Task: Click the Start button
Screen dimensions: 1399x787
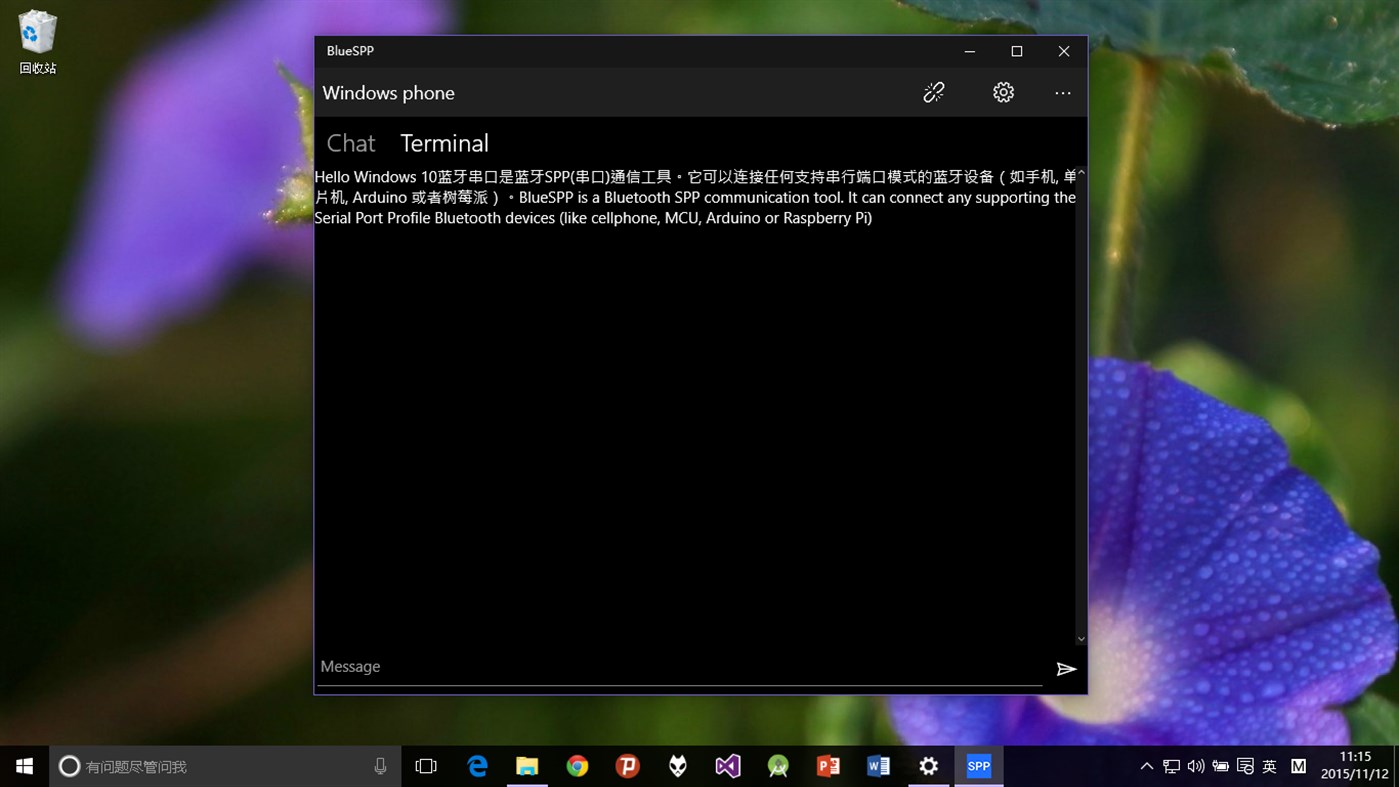Action: pyautogui.click(x=23, y=765)
